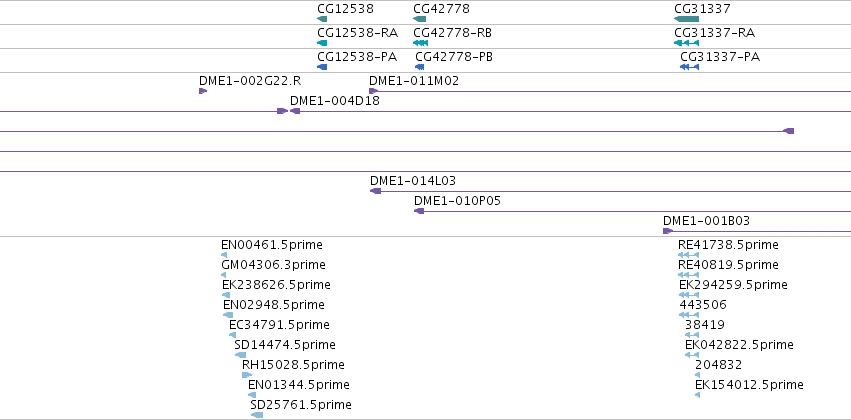Select the EN00461.5prime EST glyph

tap(224, 255)
